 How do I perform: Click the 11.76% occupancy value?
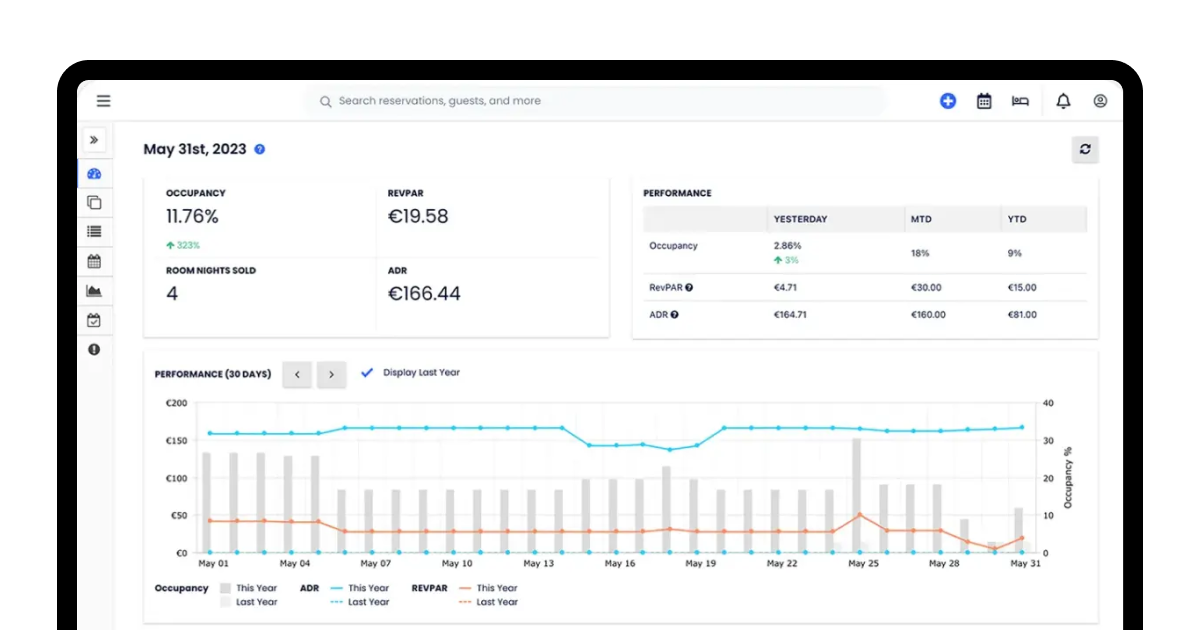coord(192,216)
